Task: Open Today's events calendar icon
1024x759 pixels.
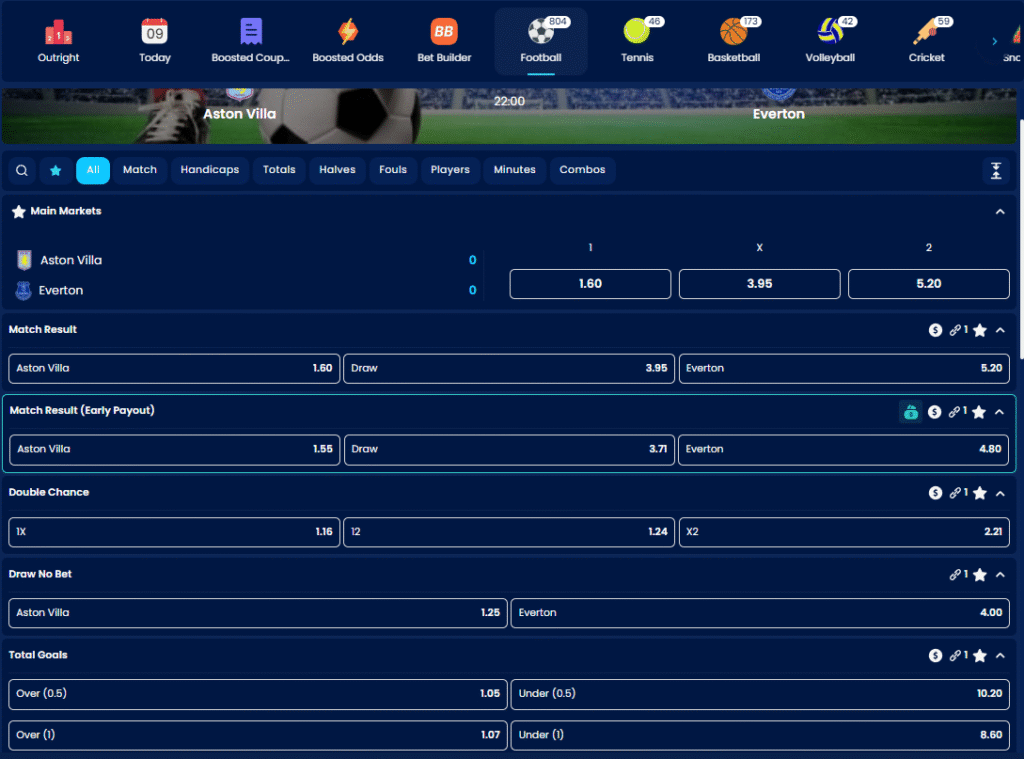Action: click(154, 33)
